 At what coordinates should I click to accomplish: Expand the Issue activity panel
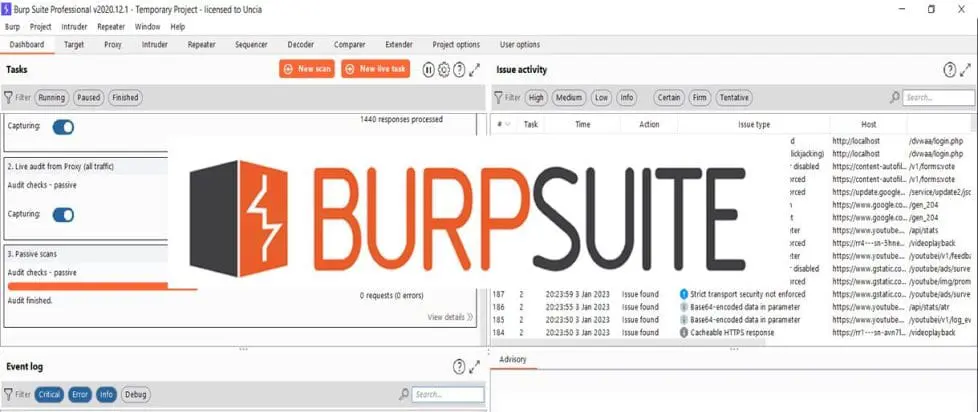pyautogui.click(x=966, y=69)
